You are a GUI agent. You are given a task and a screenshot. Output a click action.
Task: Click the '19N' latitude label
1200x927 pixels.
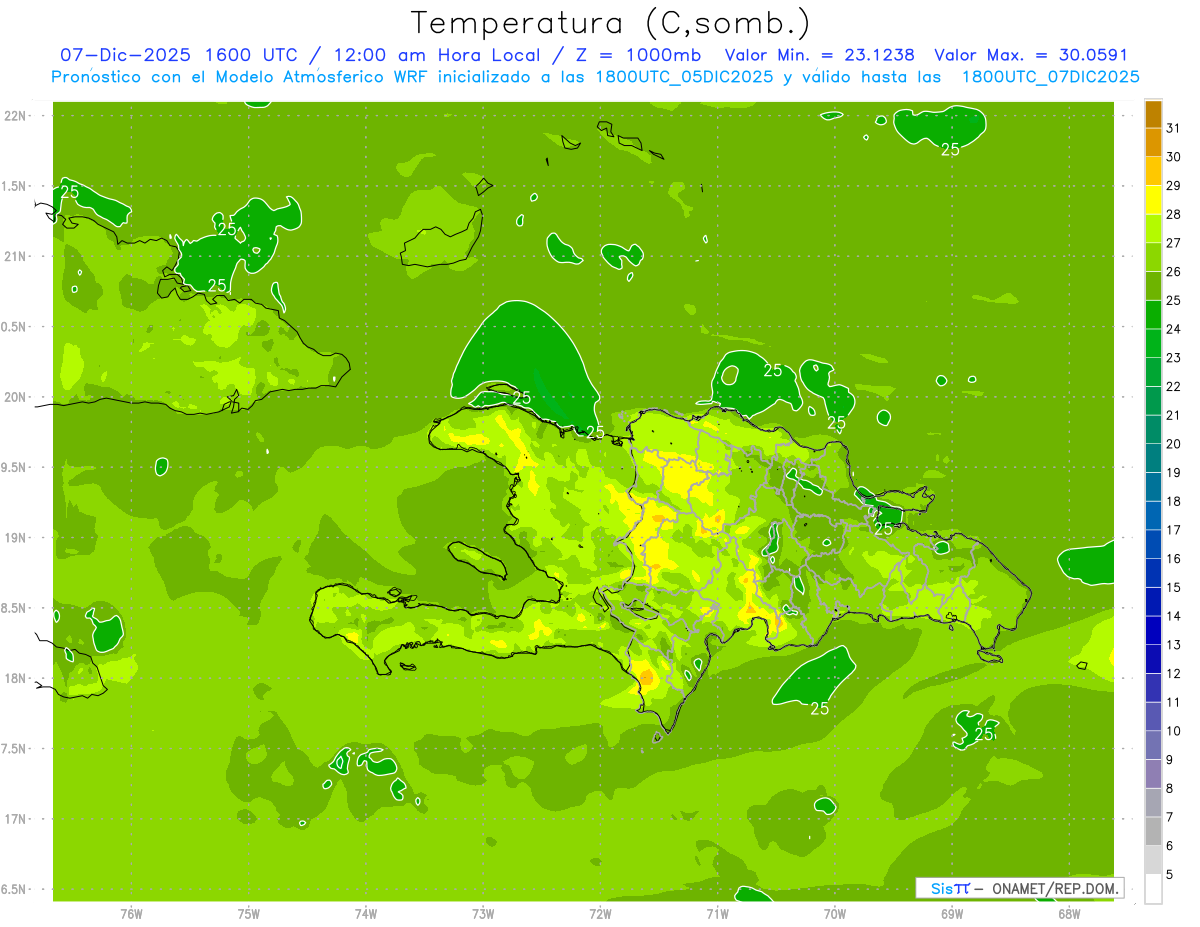[x=17, y=538]
